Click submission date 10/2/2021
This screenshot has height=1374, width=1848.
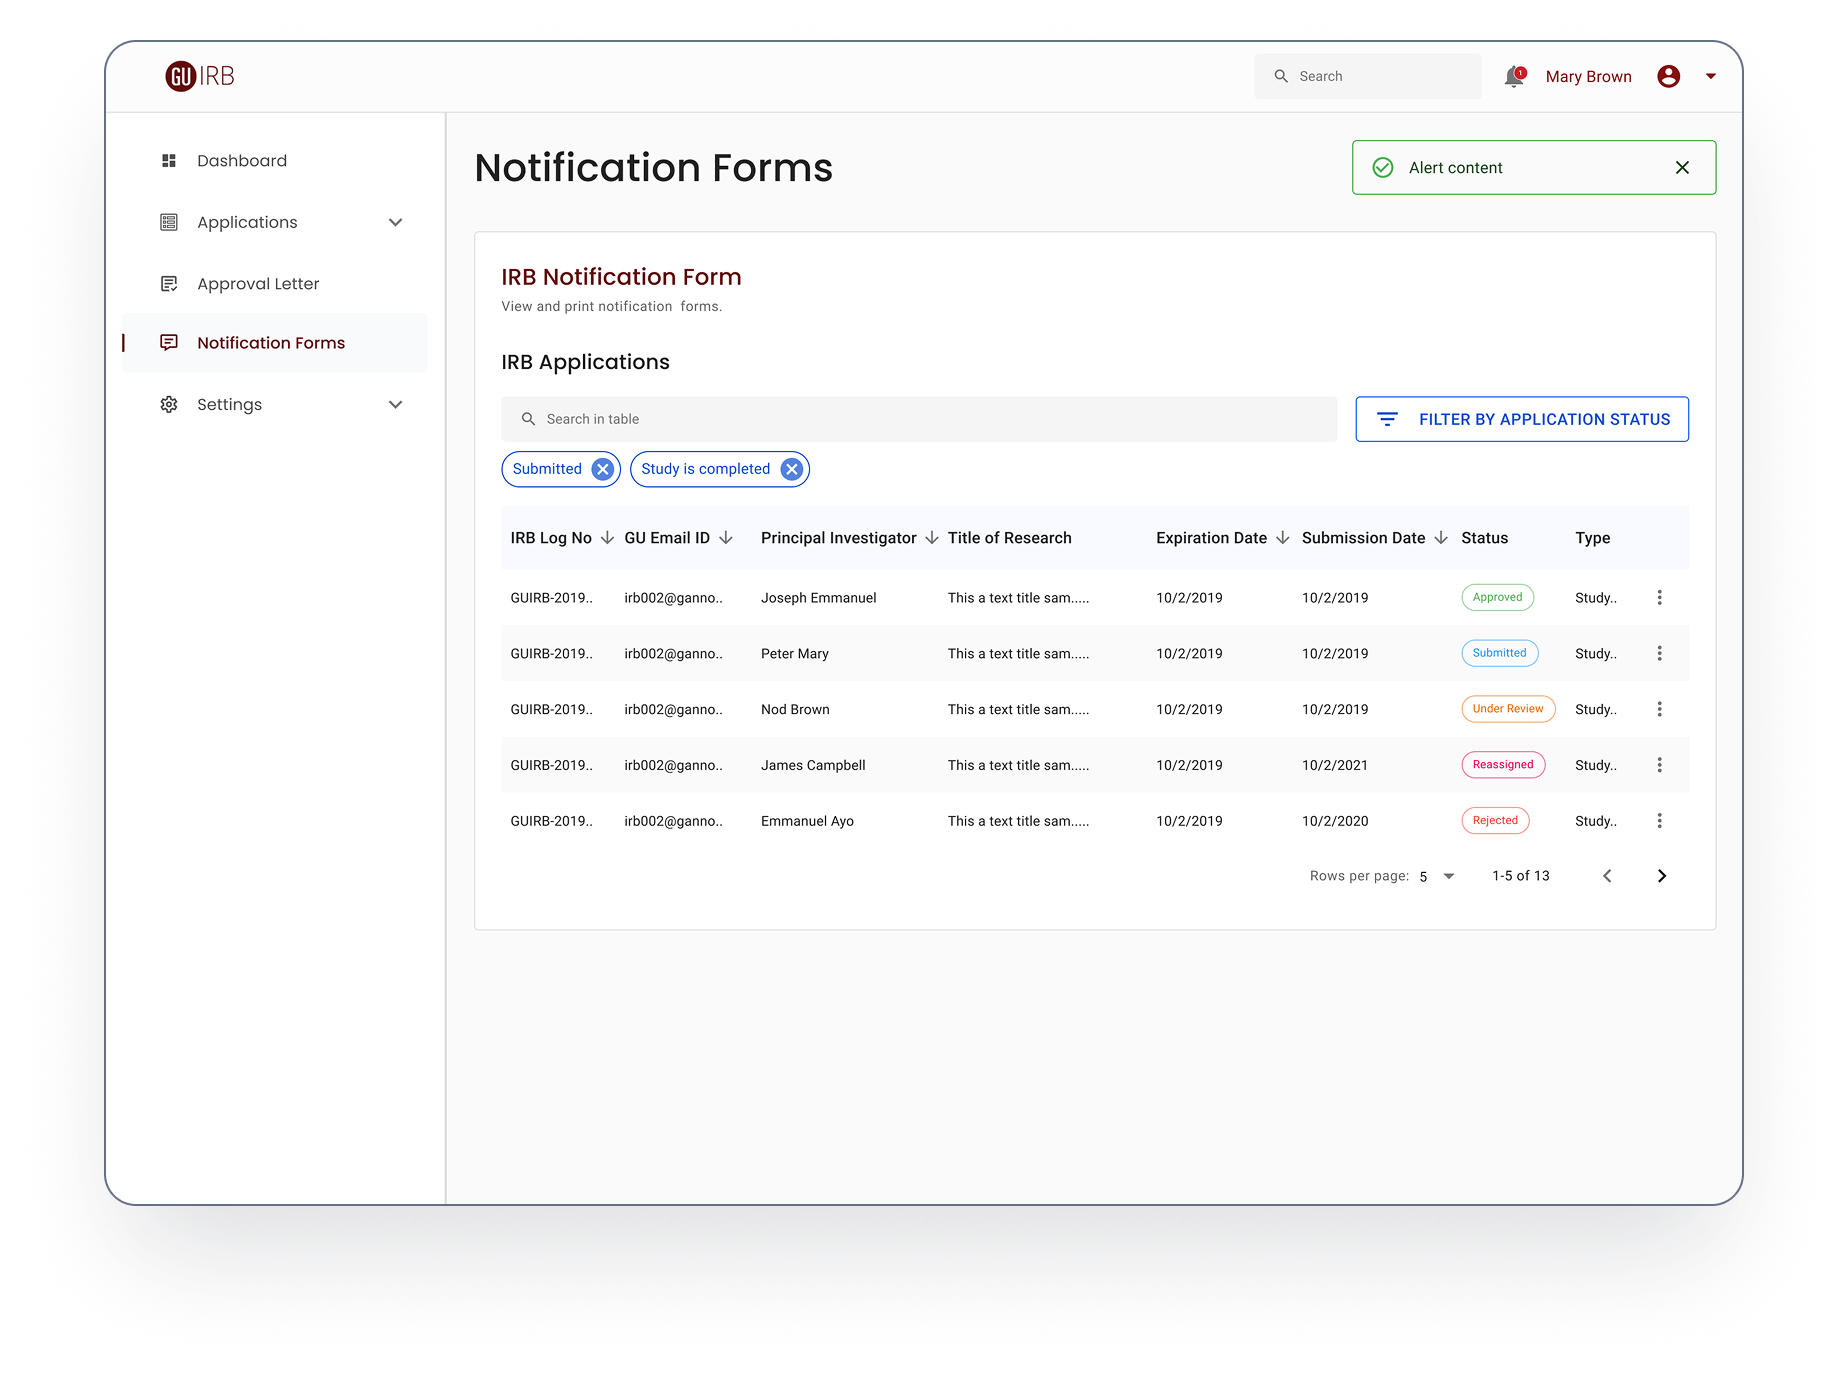(1335, 766)
